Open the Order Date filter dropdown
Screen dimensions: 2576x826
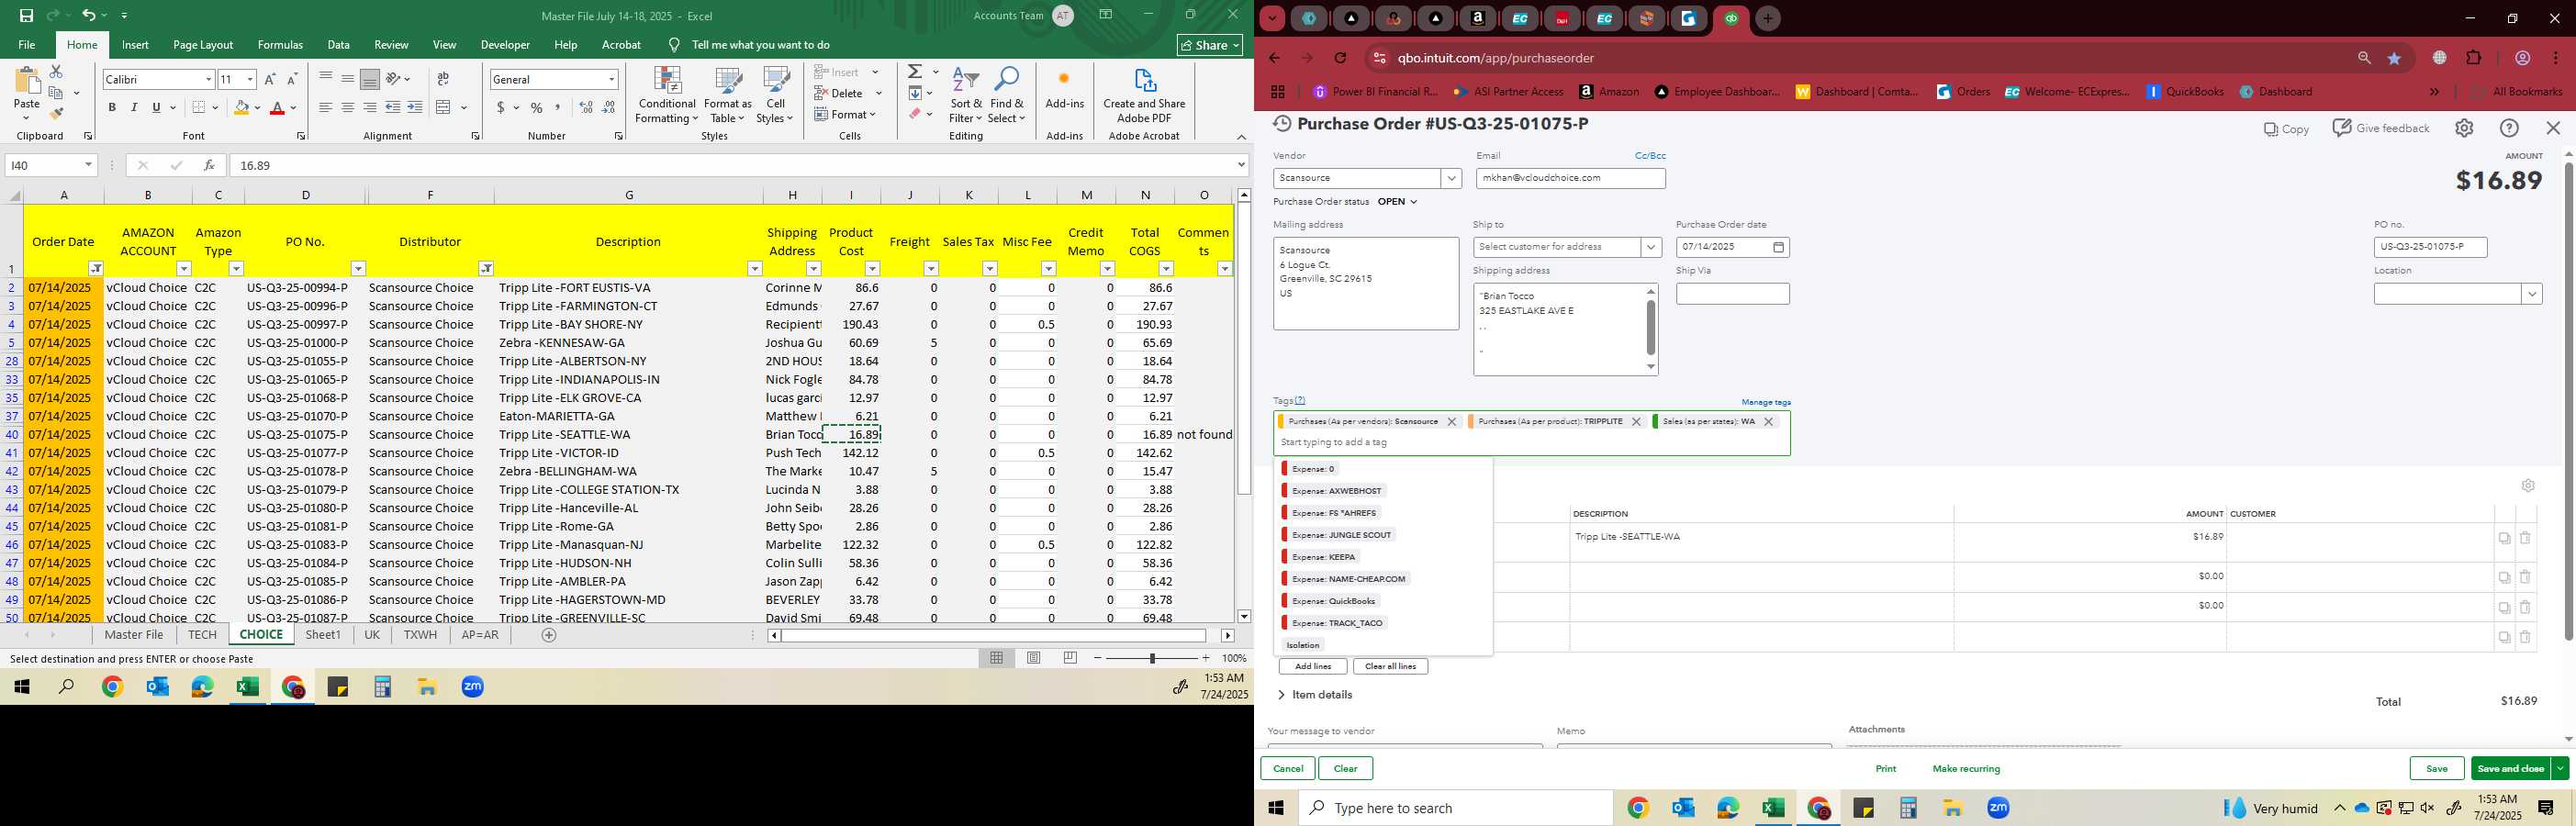(96, 269)
